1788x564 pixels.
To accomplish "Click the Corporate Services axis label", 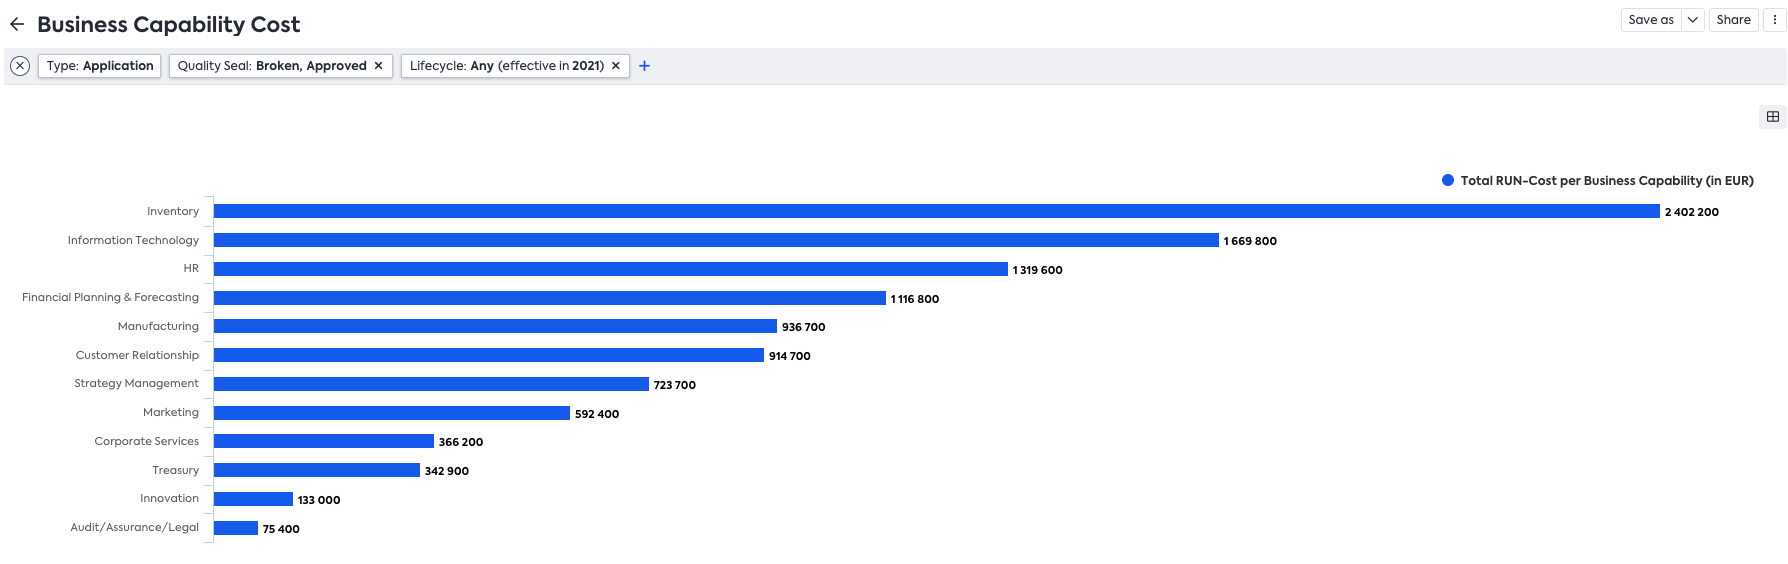I will [146, 441].
